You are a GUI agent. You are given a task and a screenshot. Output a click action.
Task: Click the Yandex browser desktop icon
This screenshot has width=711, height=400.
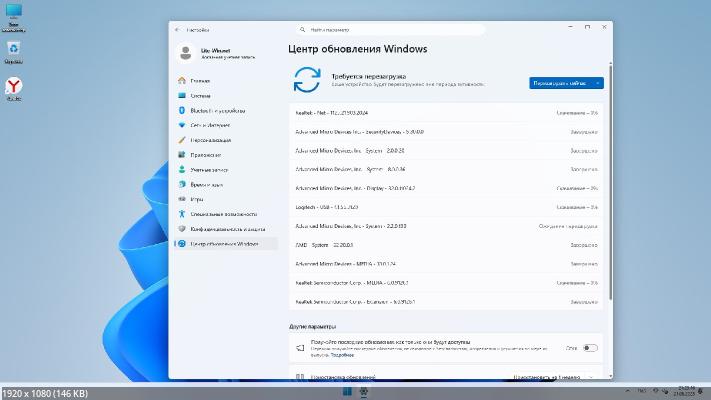point(14,88)
